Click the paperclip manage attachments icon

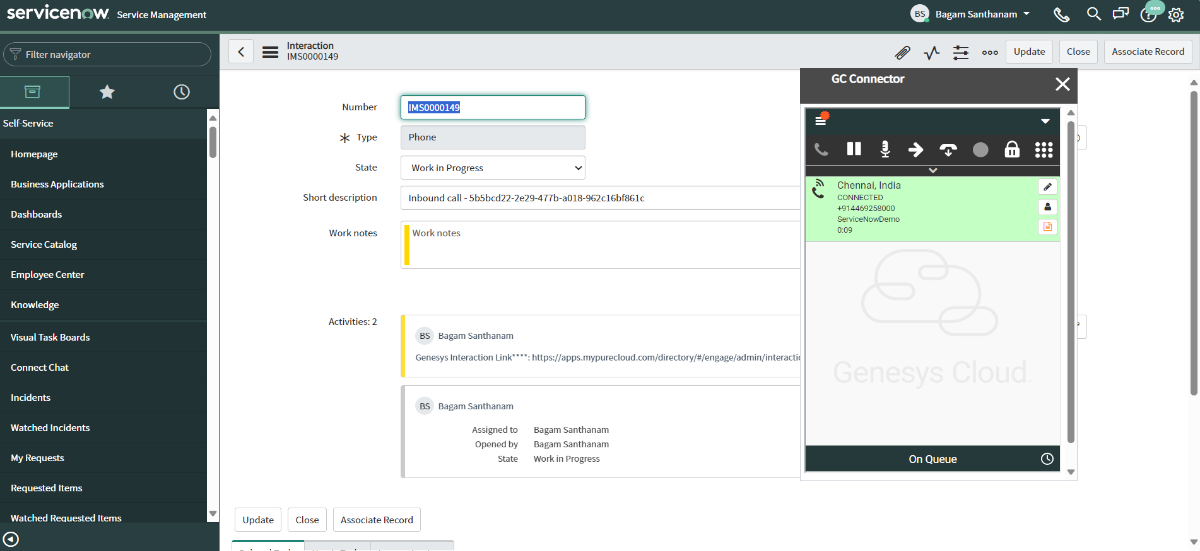coord(902,52)
